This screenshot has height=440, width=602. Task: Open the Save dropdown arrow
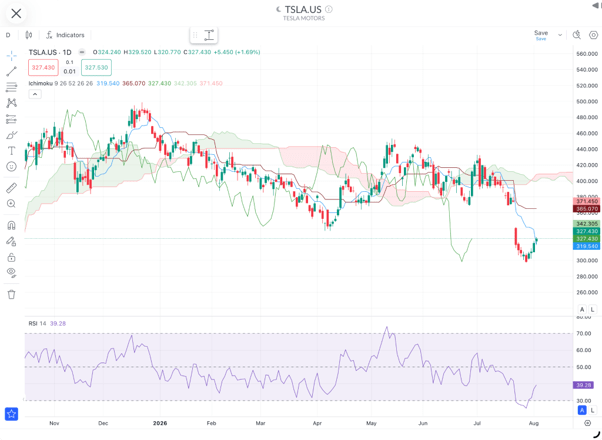(x=560, y=35)
